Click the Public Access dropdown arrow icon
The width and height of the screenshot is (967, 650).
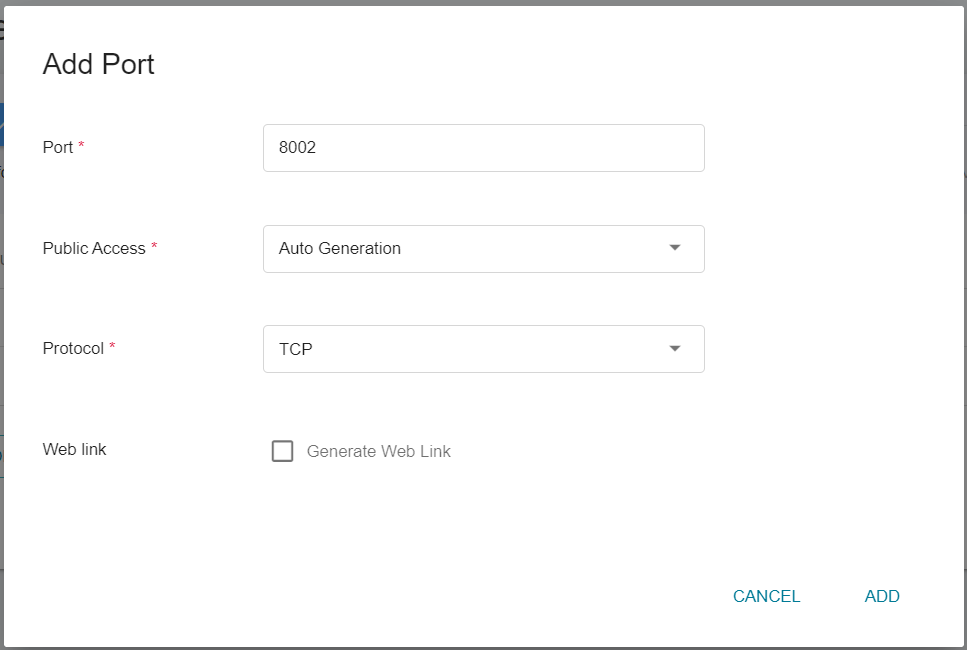click(675, 248)
